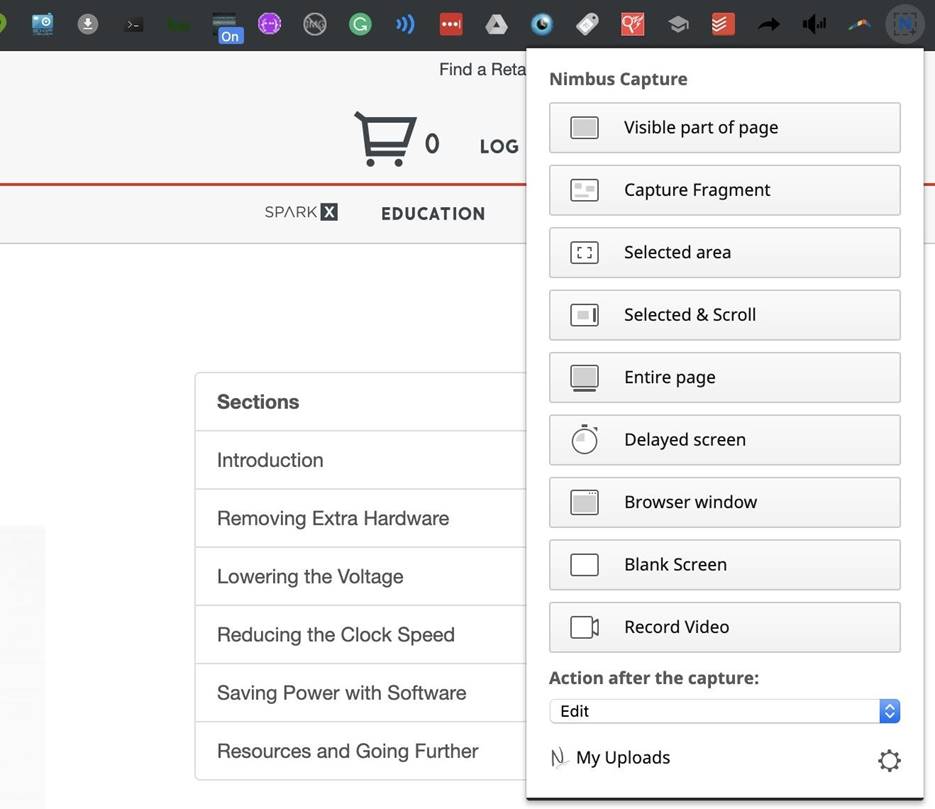This screenshot has height=809, width=935.
Task: Open My Uploads link
Action: point(622,758)
